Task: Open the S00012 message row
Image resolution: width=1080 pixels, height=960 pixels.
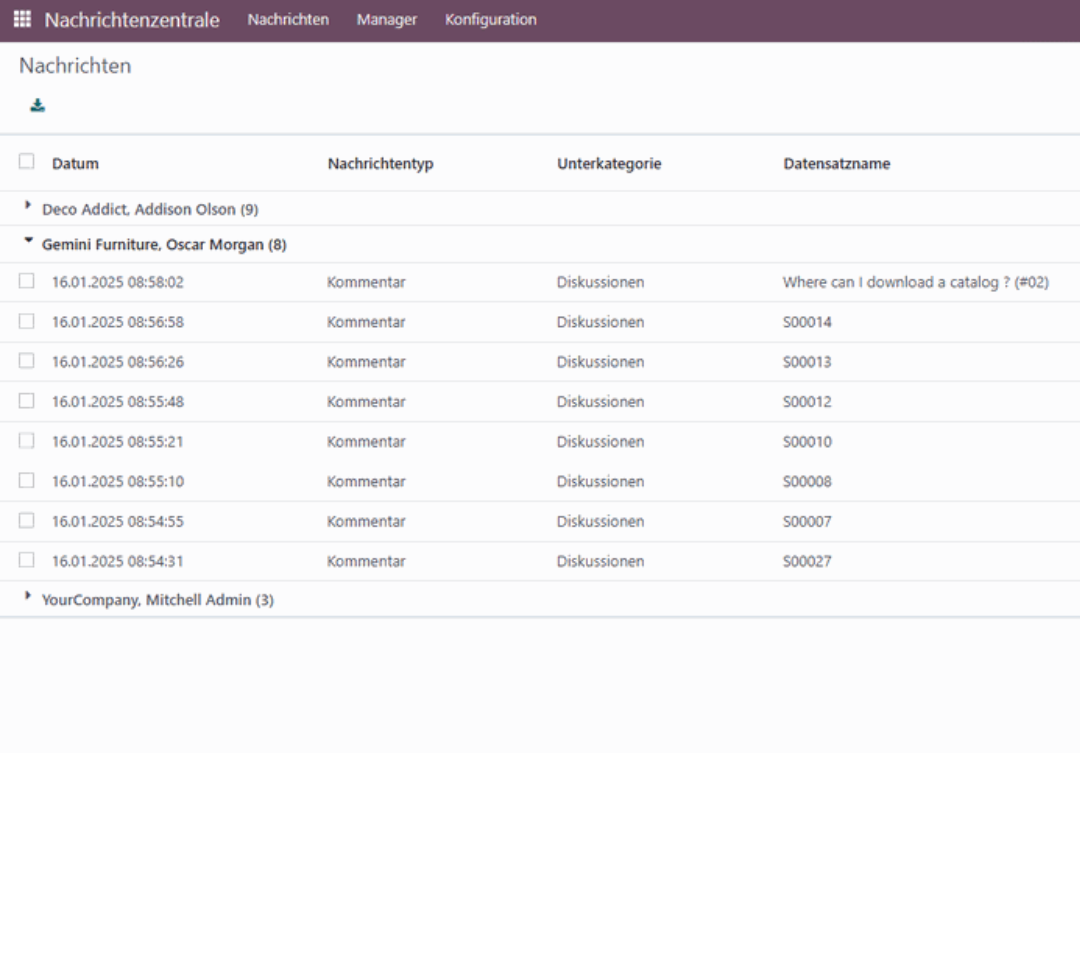Action: point(807,401)
